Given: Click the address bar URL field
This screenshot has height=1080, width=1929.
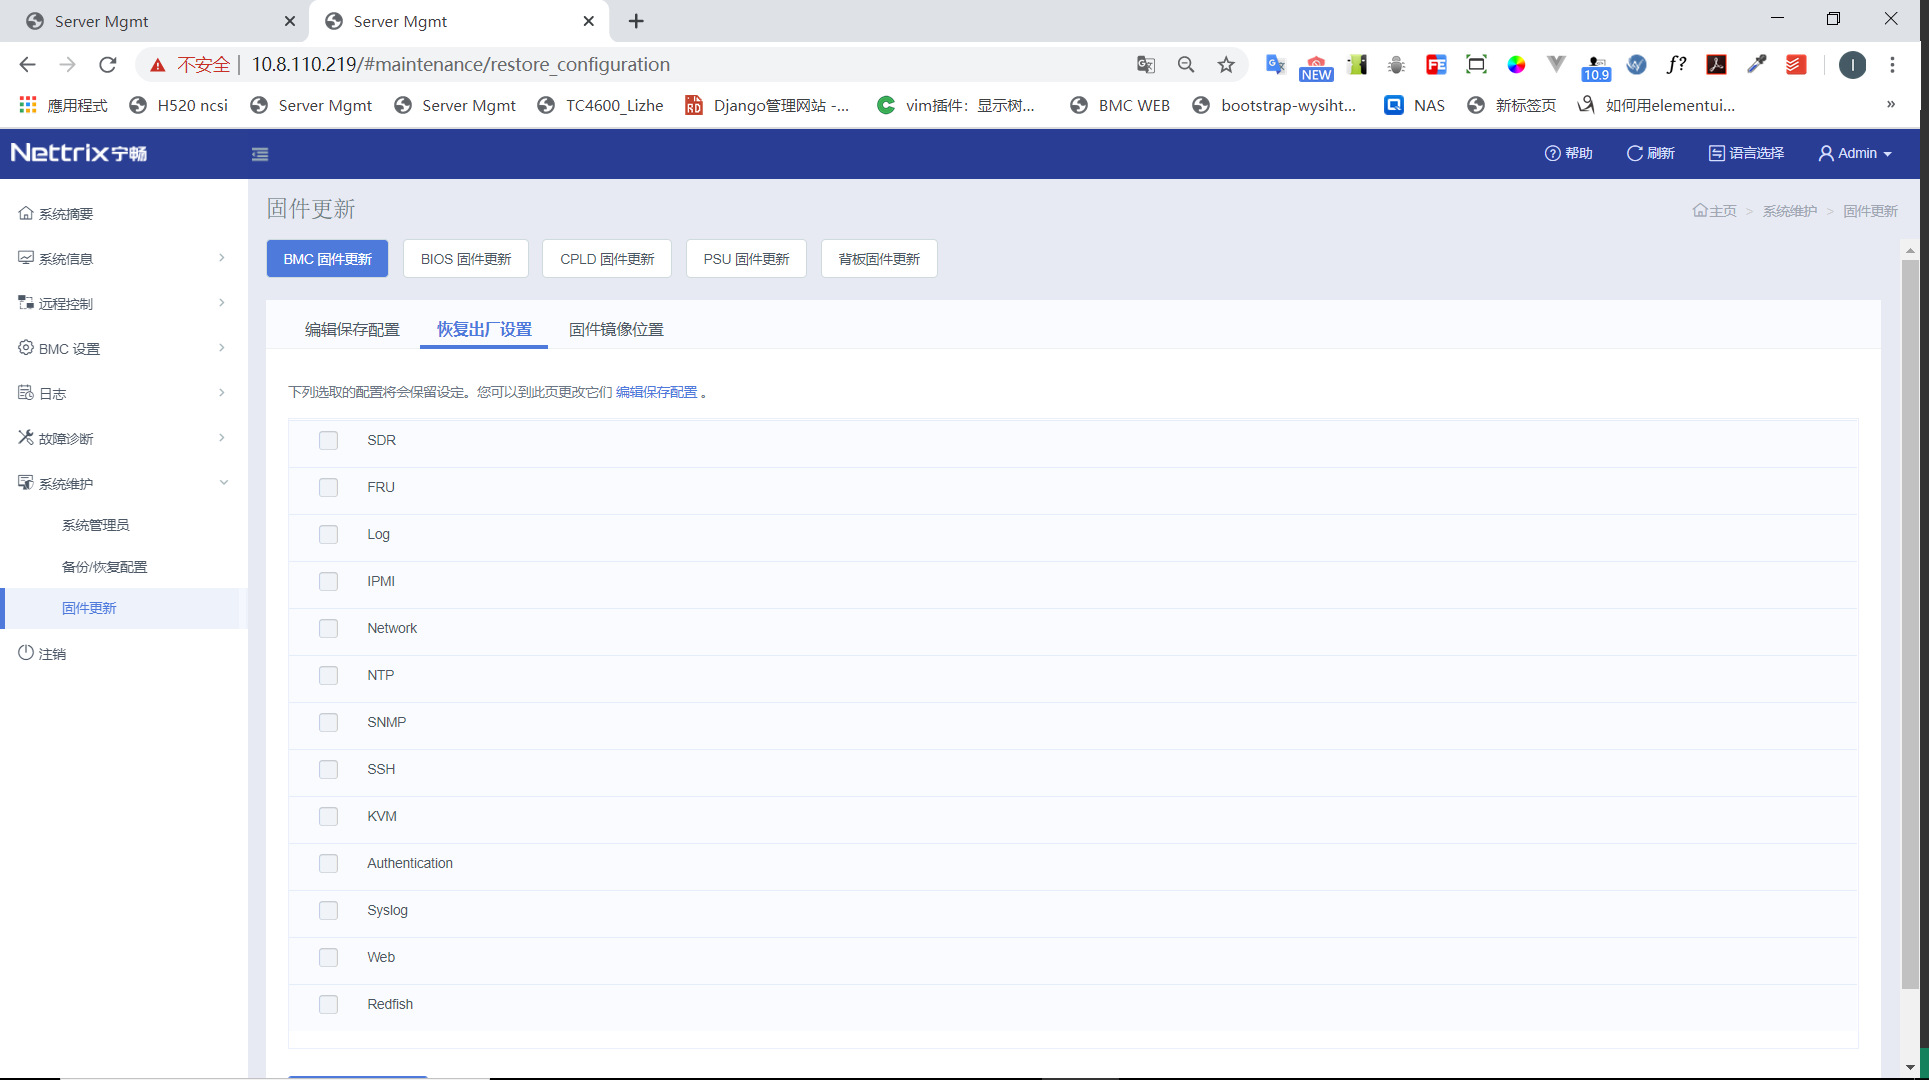Looking at the screenshot, I should pos(690,65).
